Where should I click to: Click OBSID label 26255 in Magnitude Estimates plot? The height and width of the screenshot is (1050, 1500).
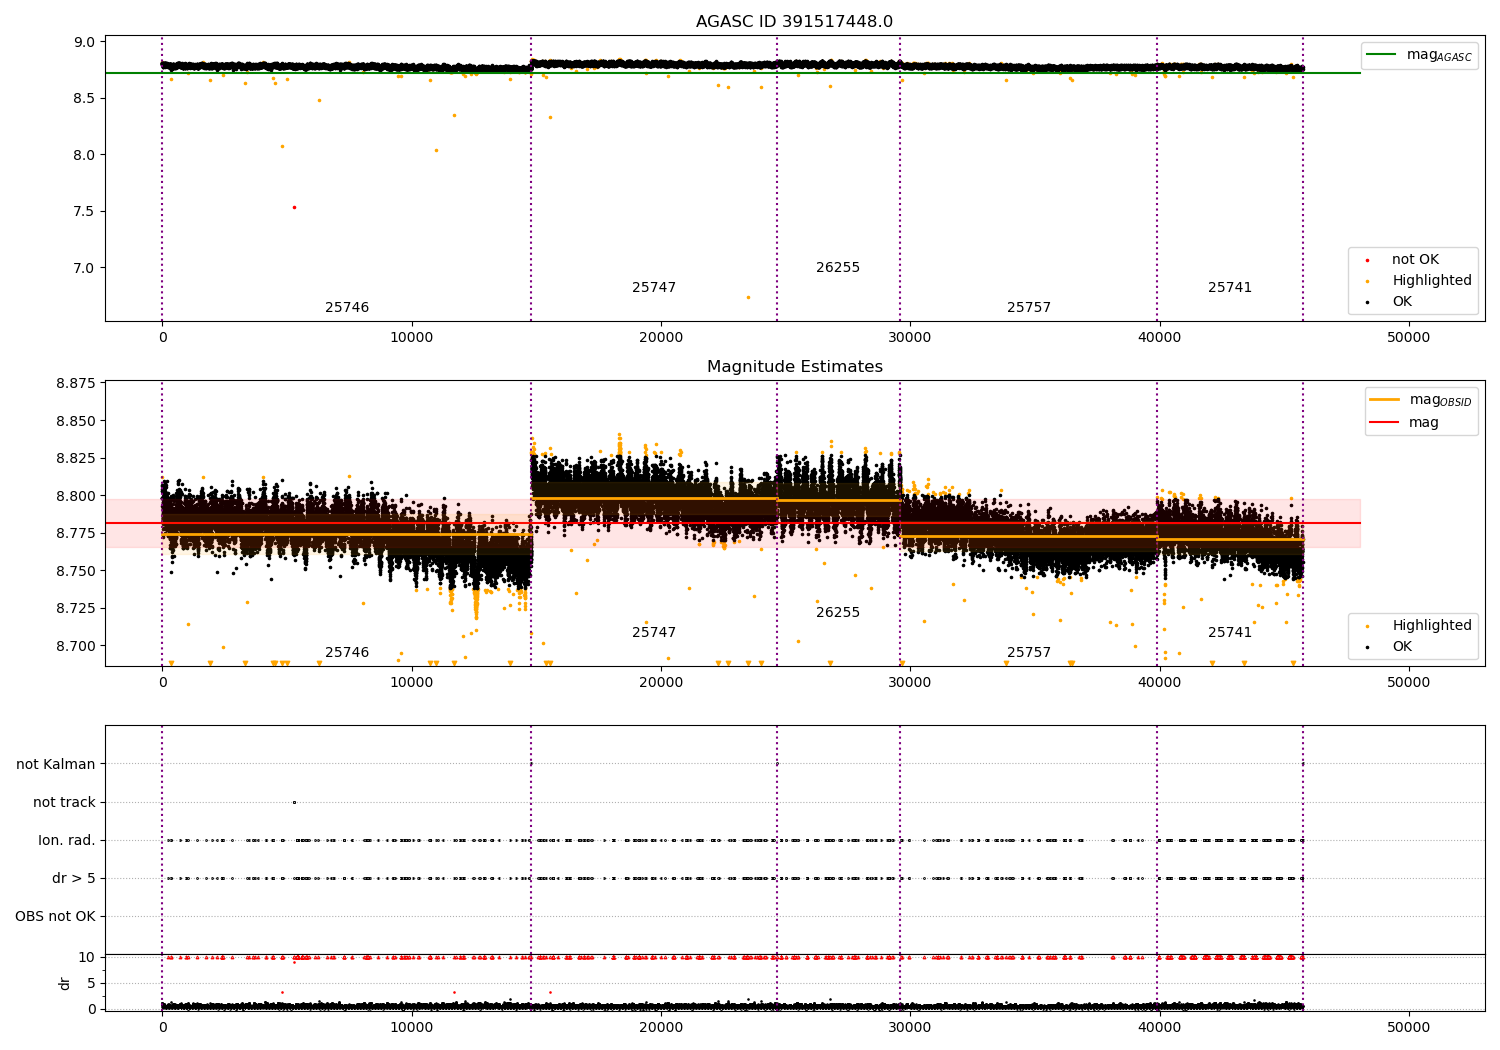click(838, 613)
